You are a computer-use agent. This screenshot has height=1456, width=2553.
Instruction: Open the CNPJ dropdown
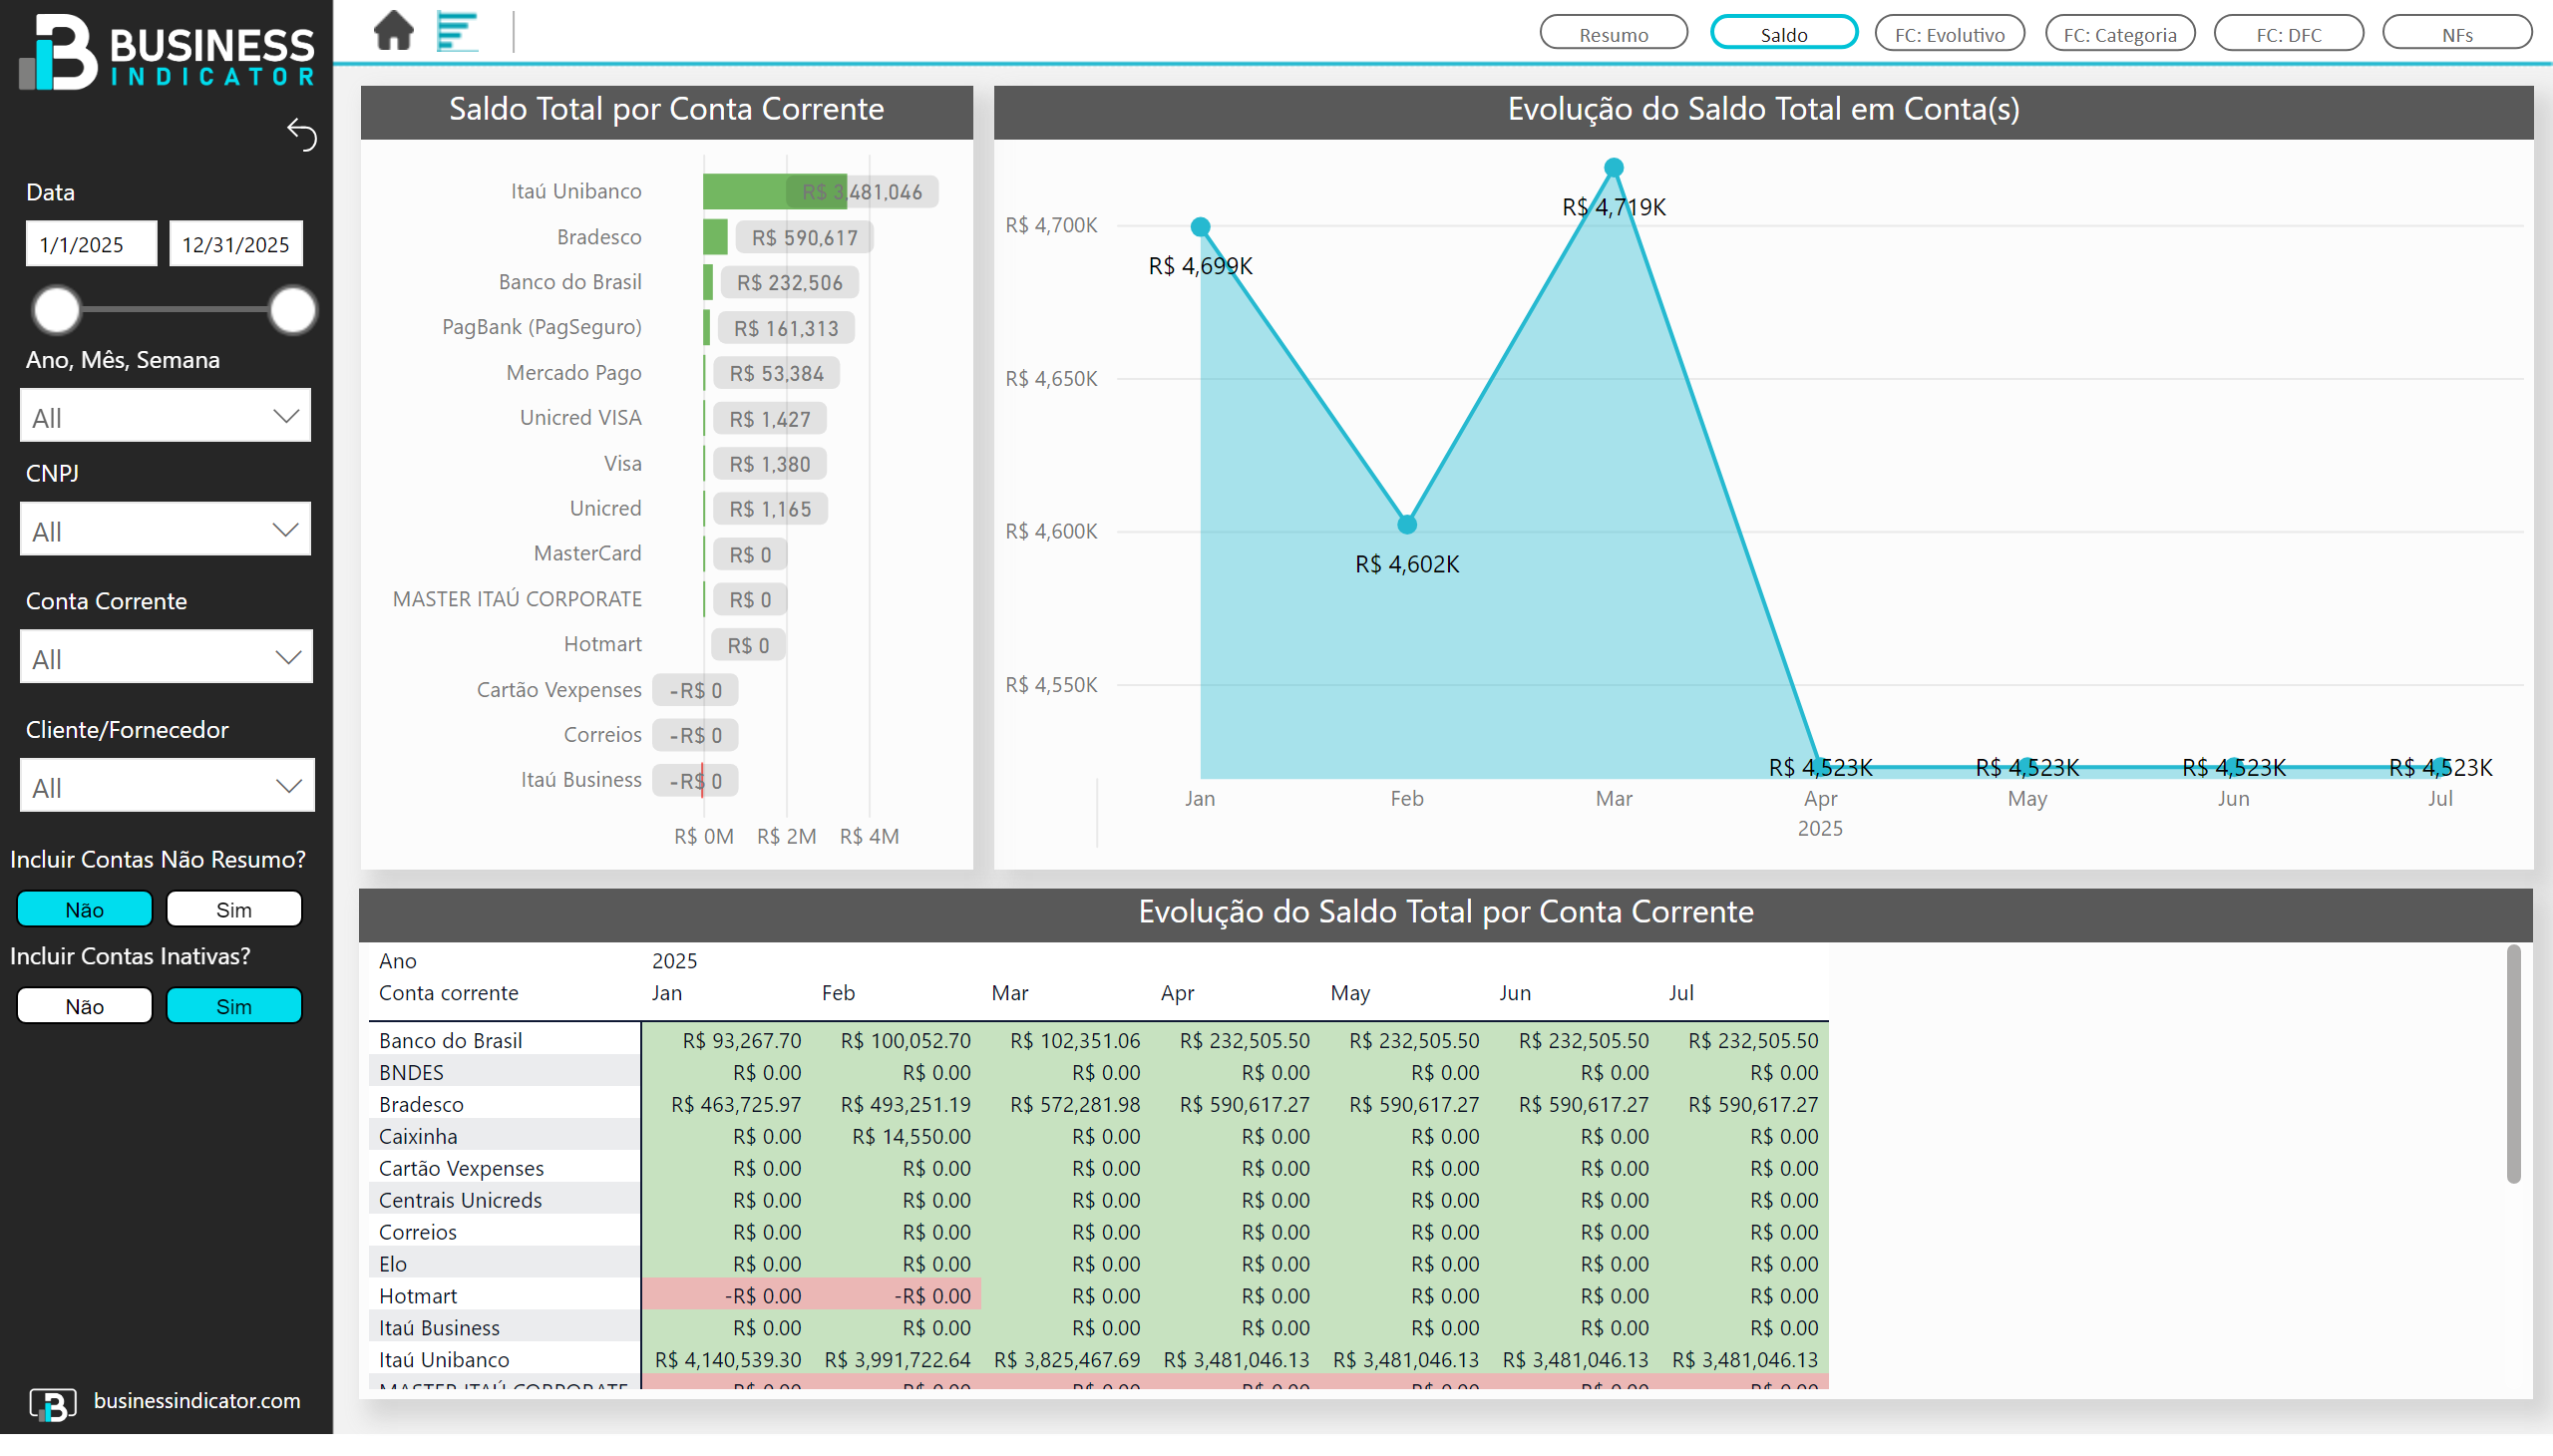pos(165,530)
